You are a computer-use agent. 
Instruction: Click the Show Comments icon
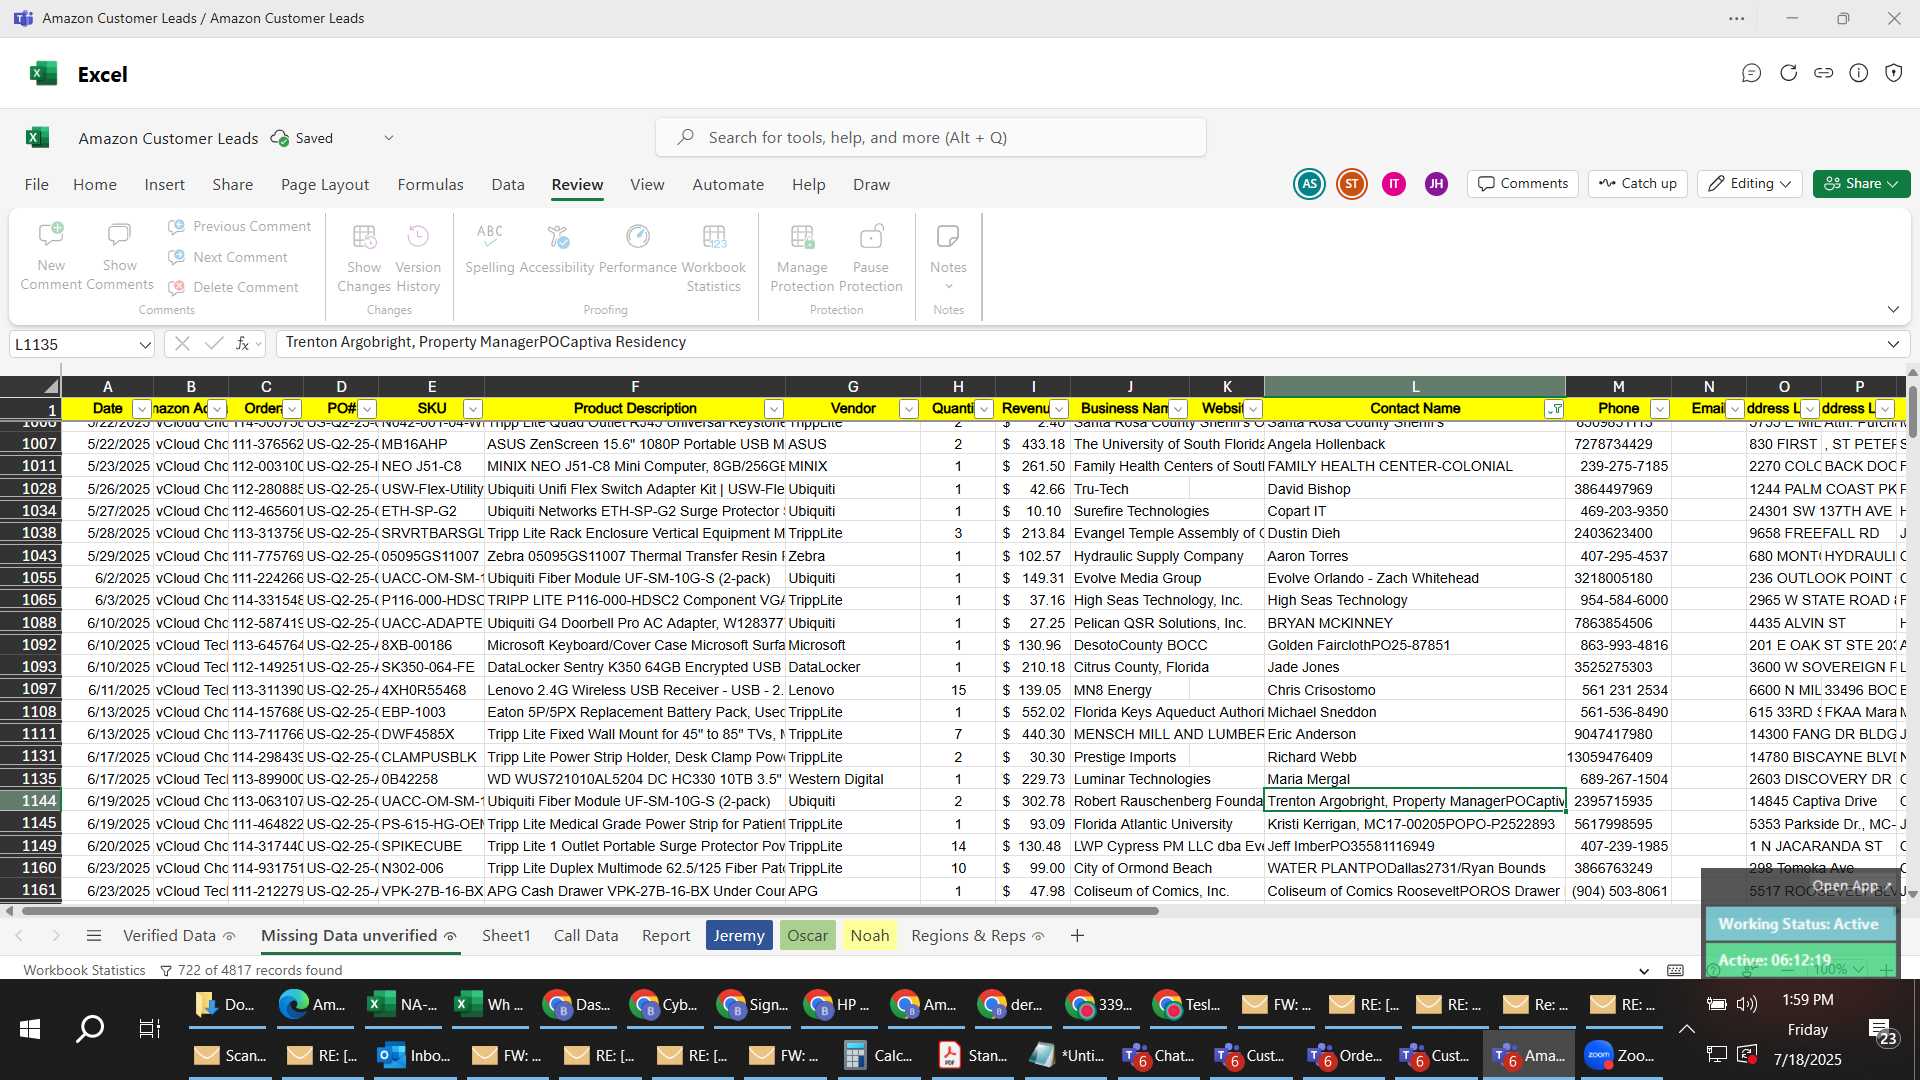119,236
